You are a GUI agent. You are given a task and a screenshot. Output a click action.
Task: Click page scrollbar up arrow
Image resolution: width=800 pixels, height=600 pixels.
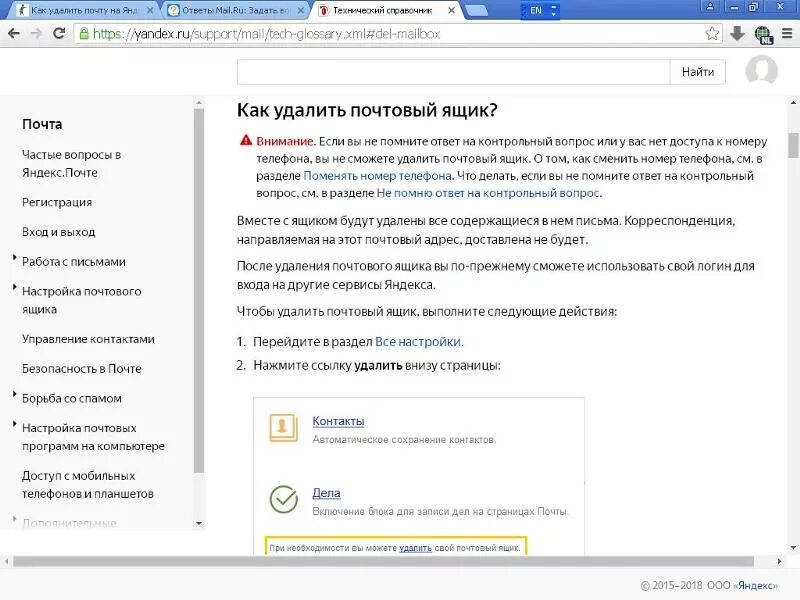tap(793, 103)
